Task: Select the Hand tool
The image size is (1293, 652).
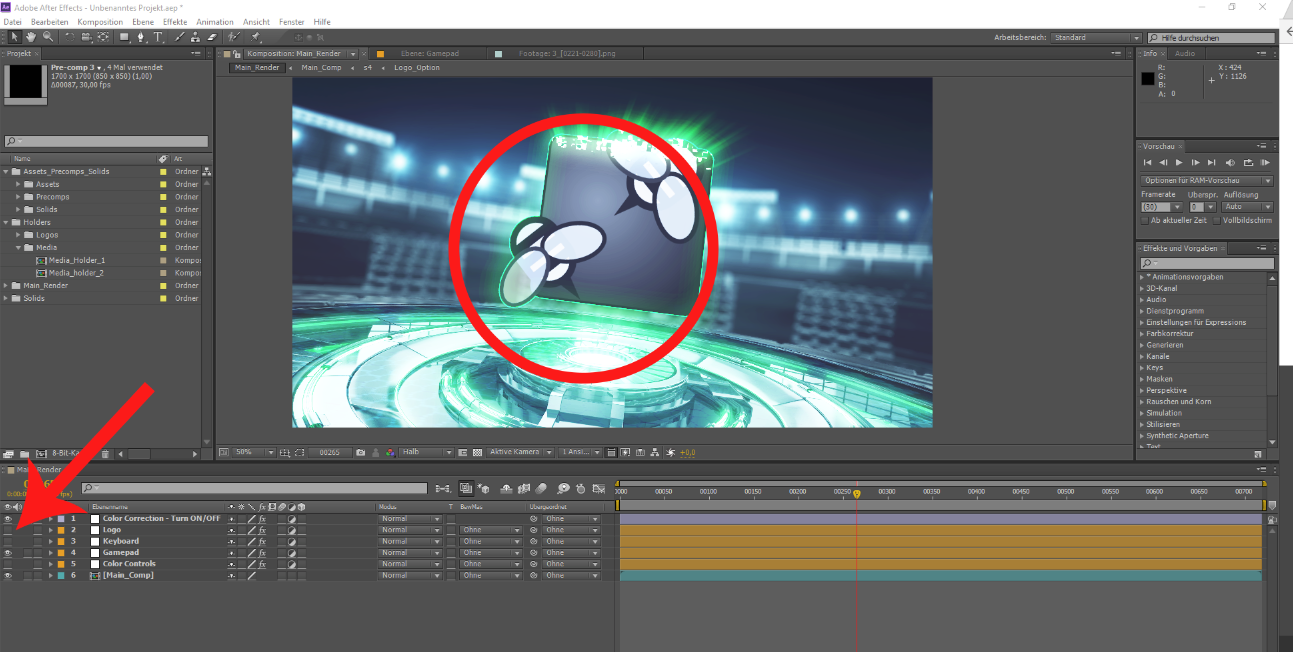Action: [31, 37]
